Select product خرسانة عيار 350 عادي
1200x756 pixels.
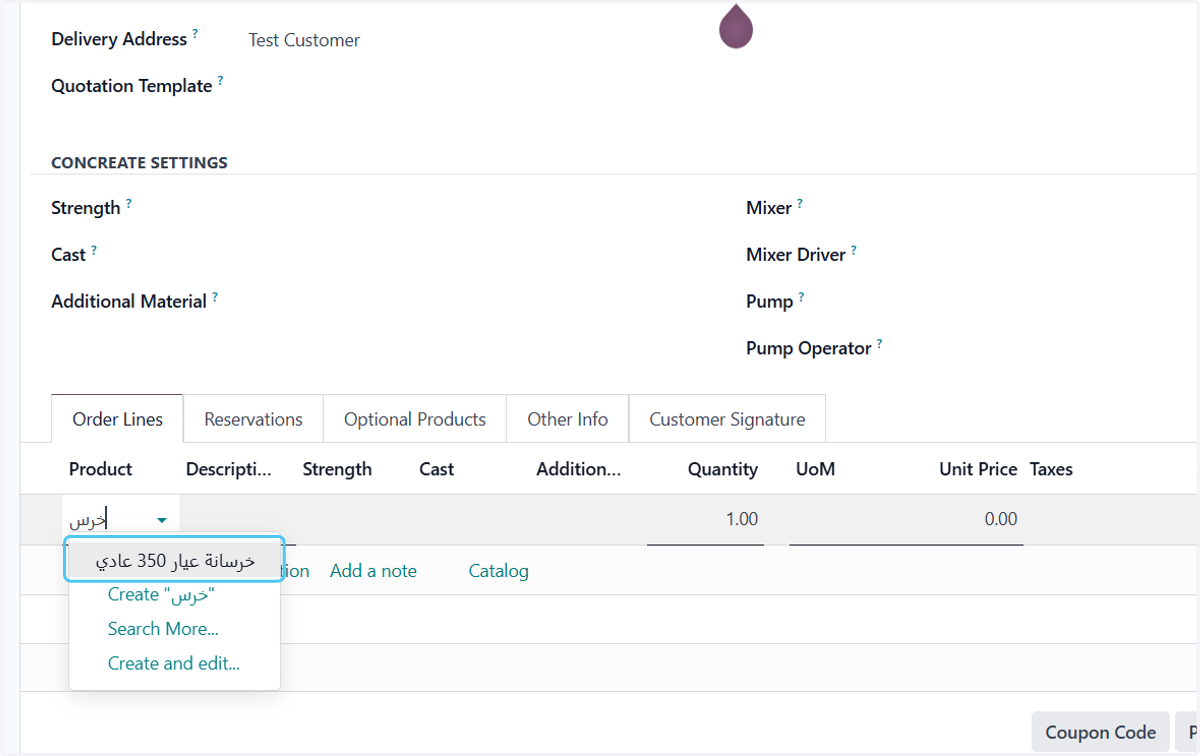point(175,560)
